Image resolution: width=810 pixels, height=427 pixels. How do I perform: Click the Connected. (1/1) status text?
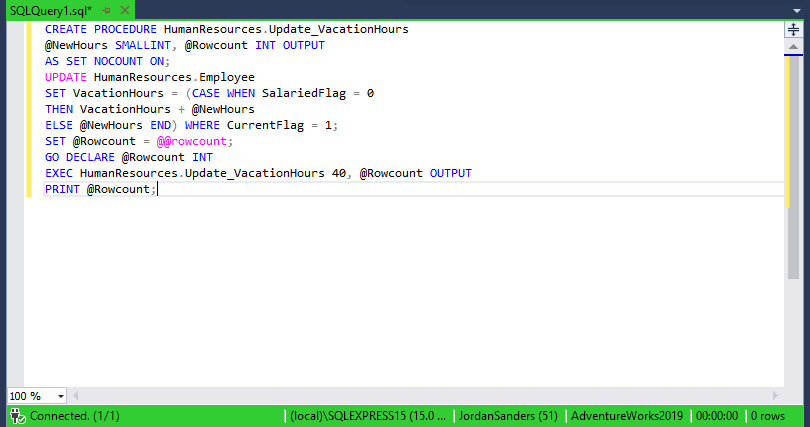(x=74, y=416)
